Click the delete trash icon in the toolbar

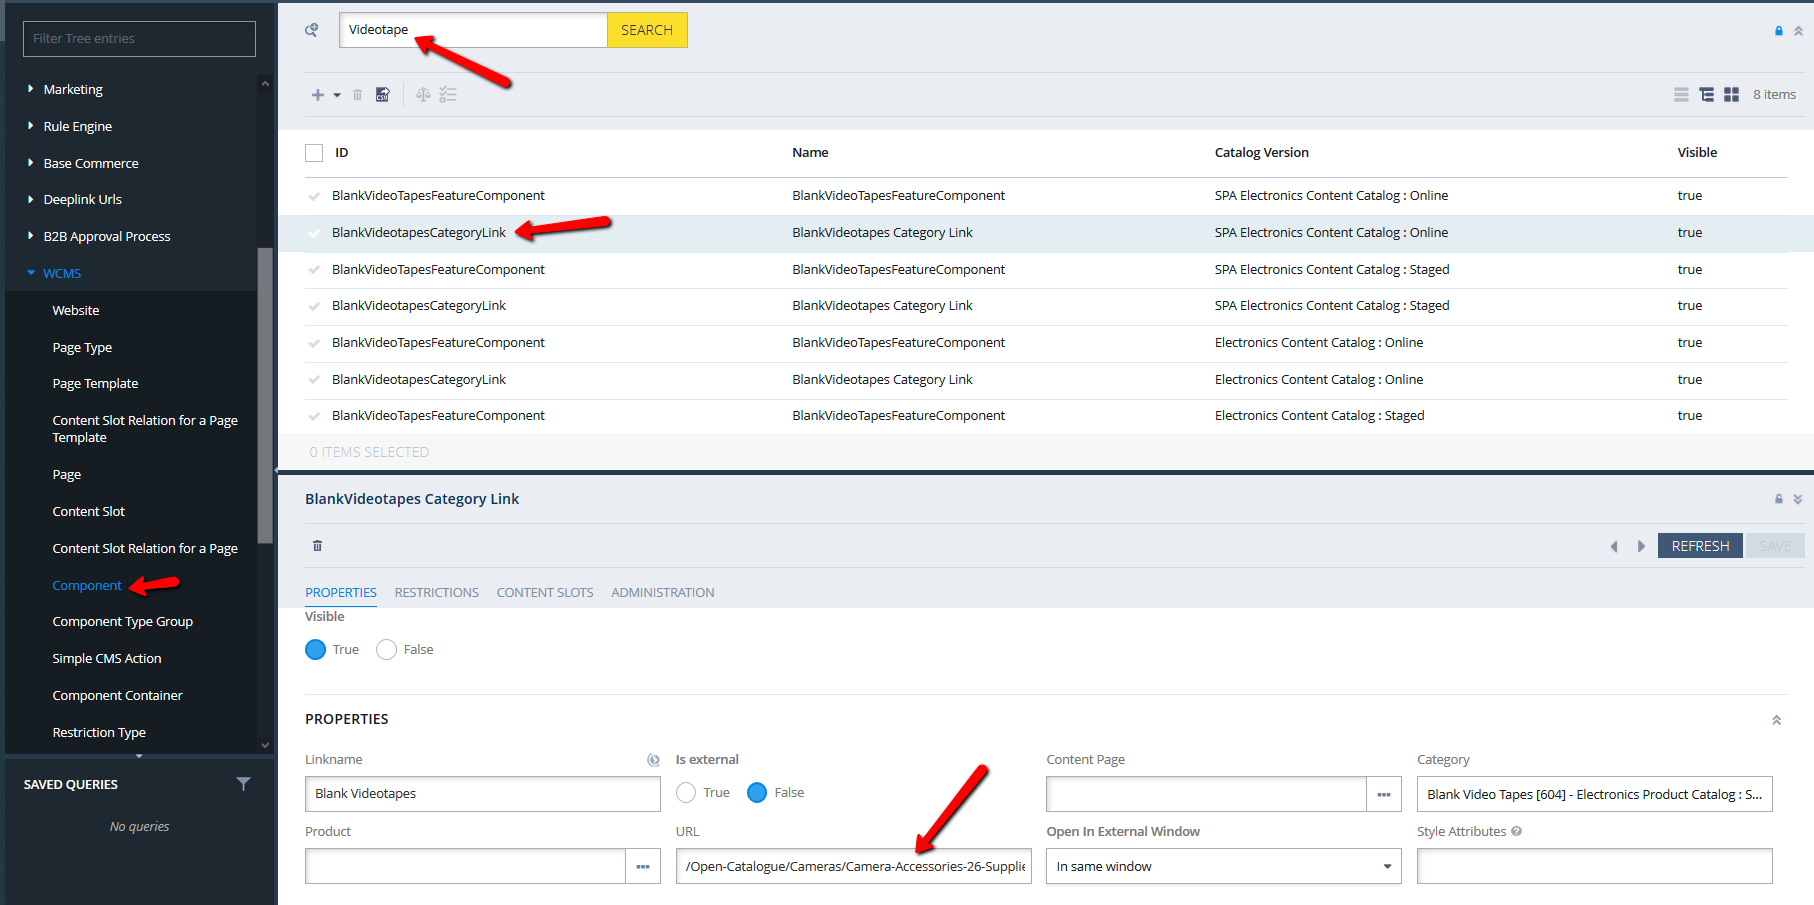point(357,94)
